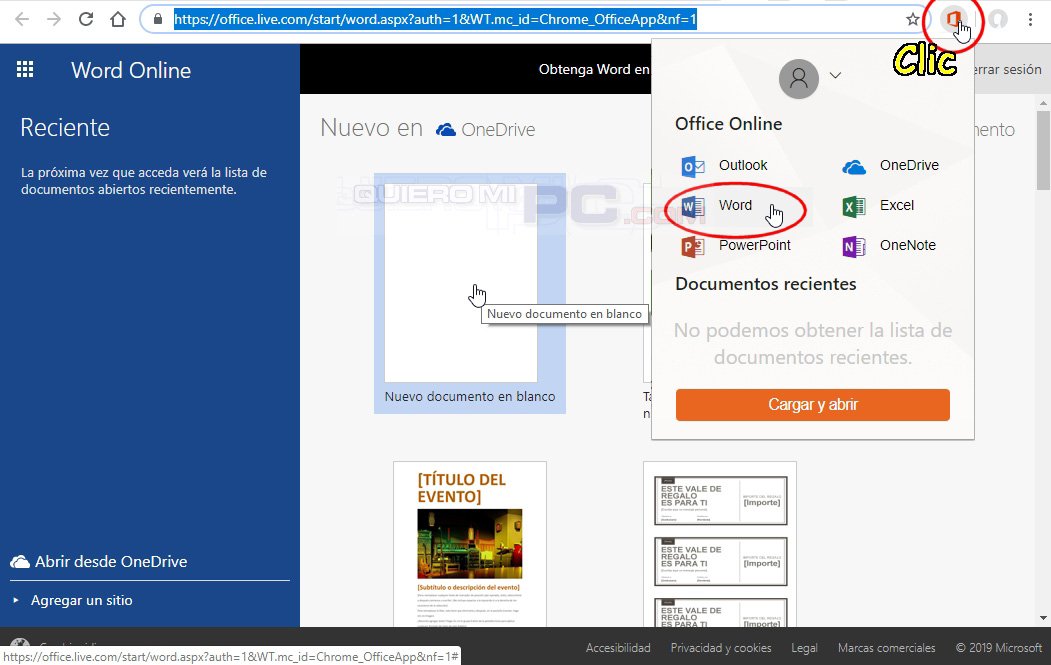Click the Agregar un sitio link

(82, 600)
